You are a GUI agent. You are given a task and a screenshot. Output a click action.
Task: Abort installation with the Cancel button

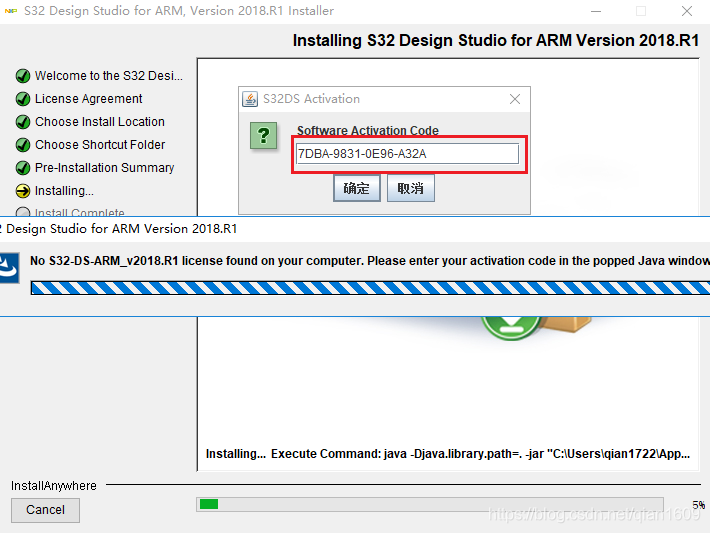[45, 510]
